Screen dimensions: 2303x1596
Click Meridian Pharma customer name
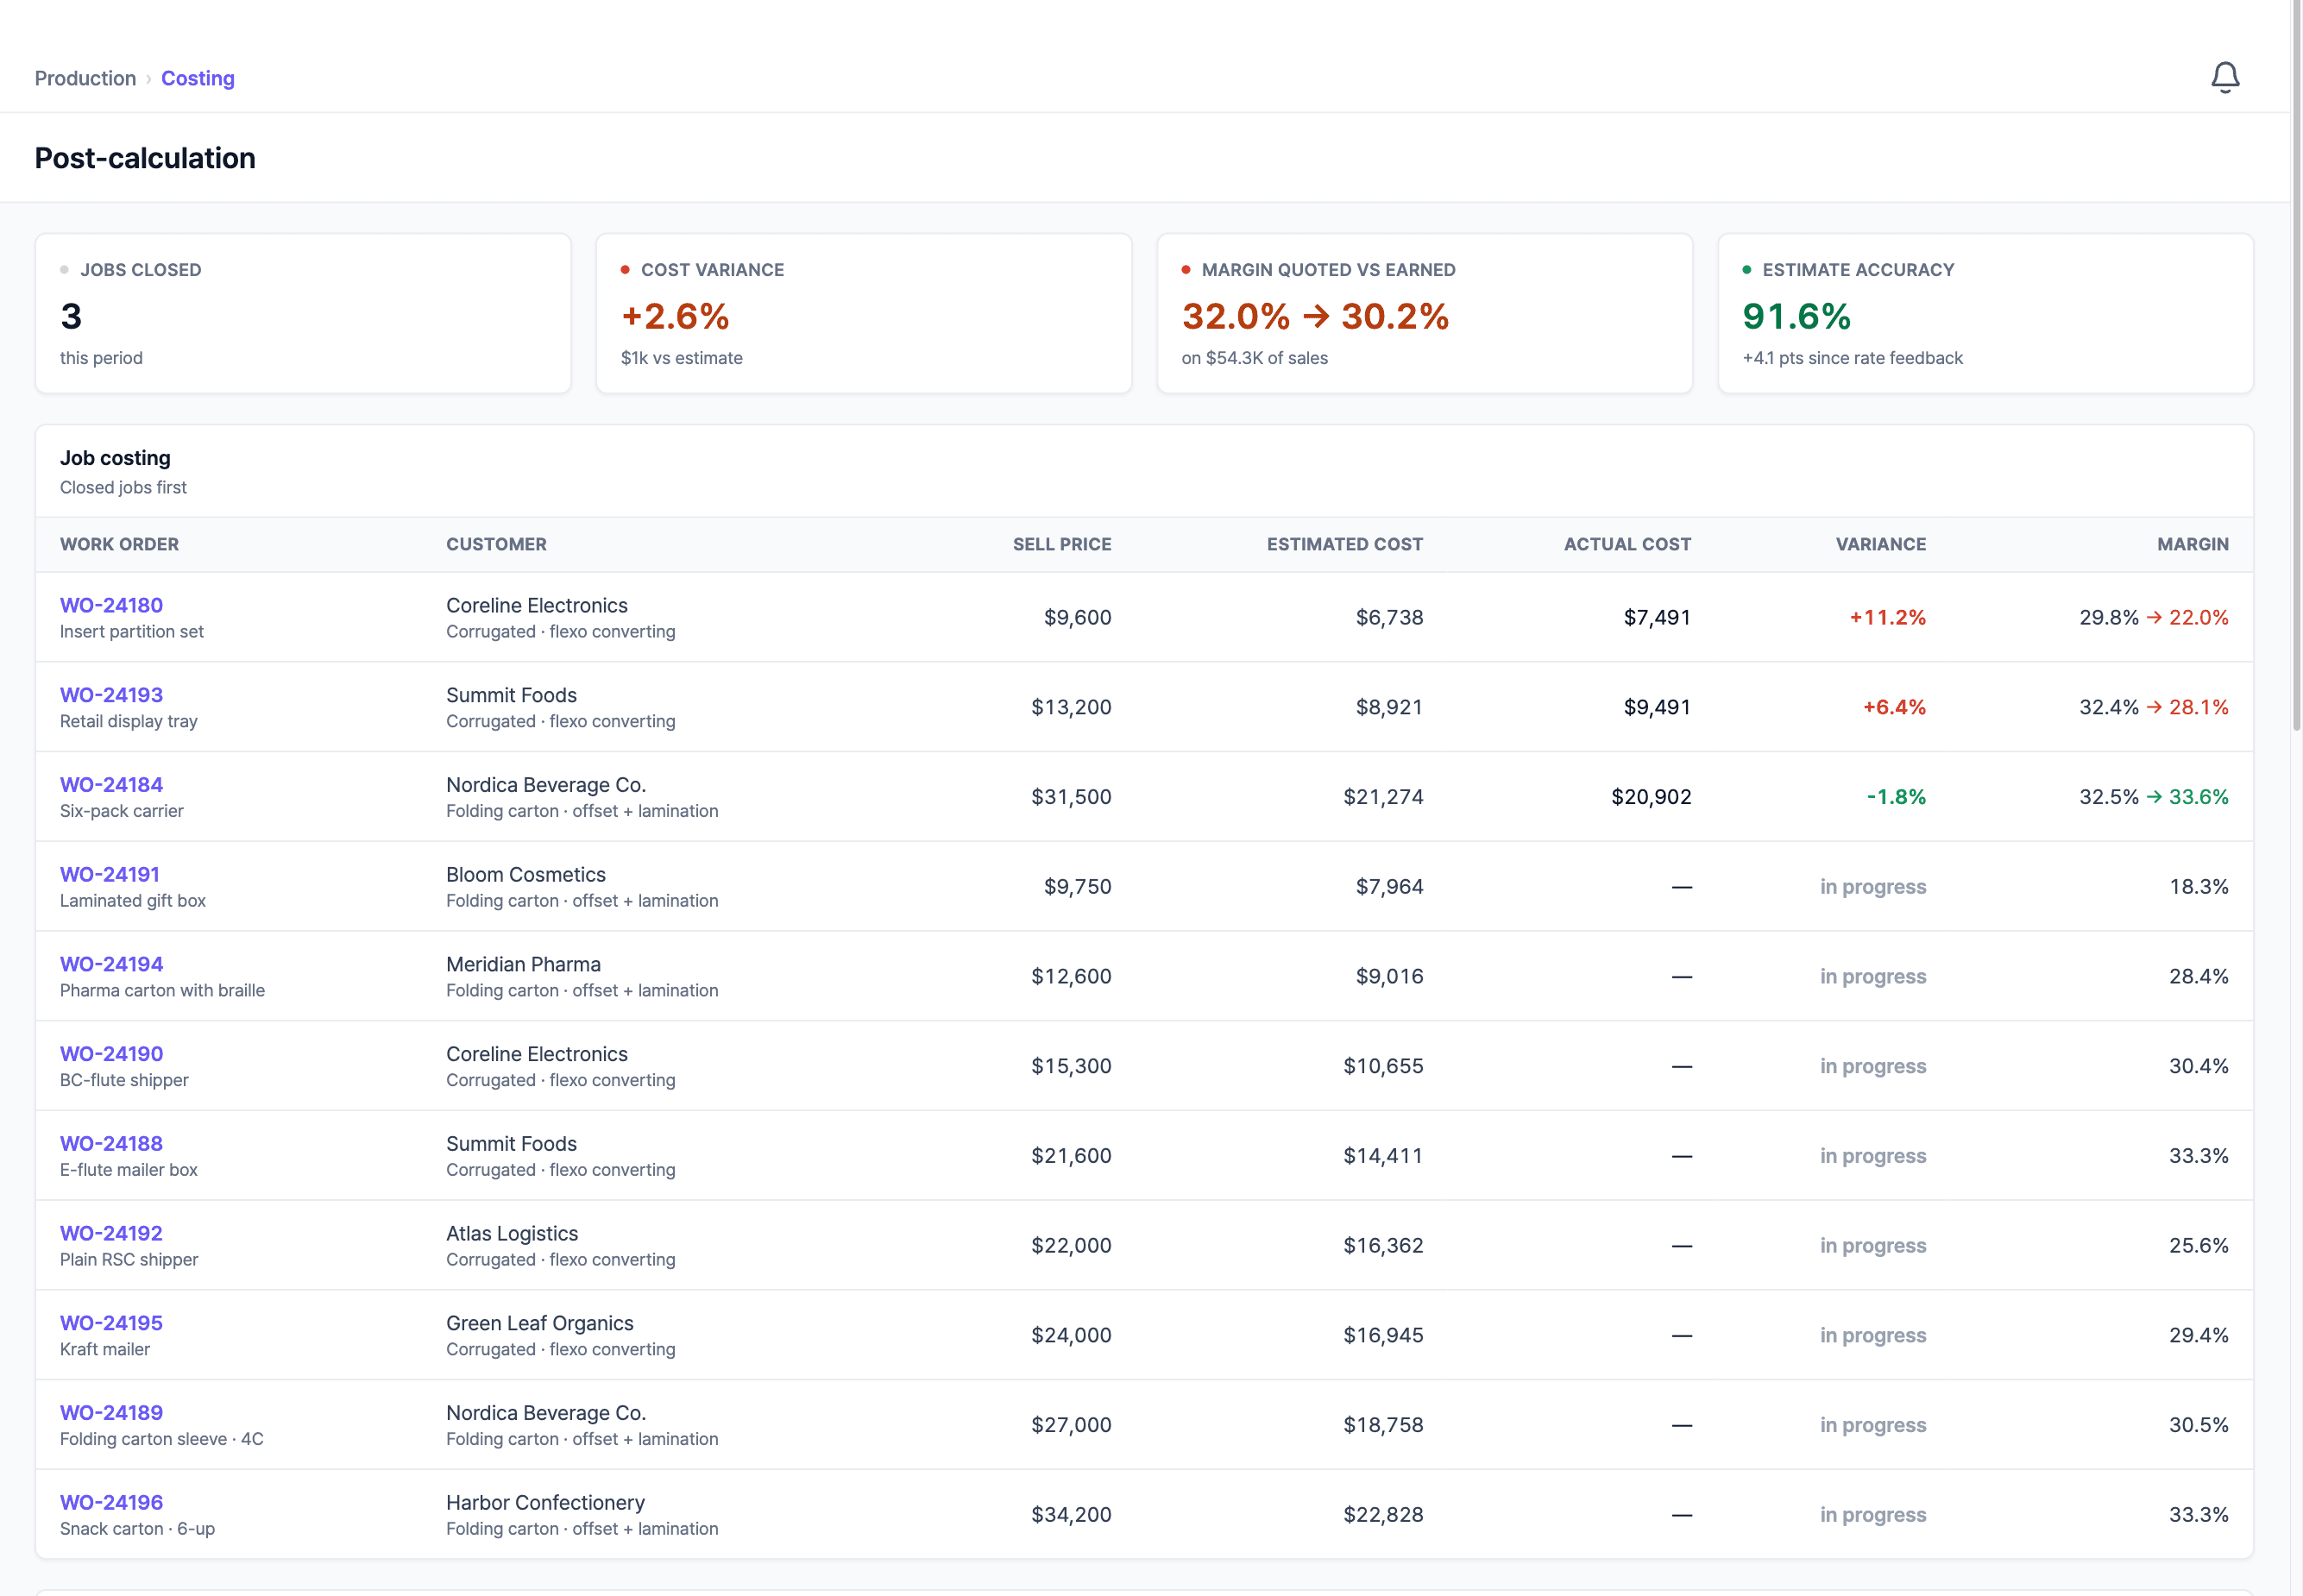click(x=523, y=964)
